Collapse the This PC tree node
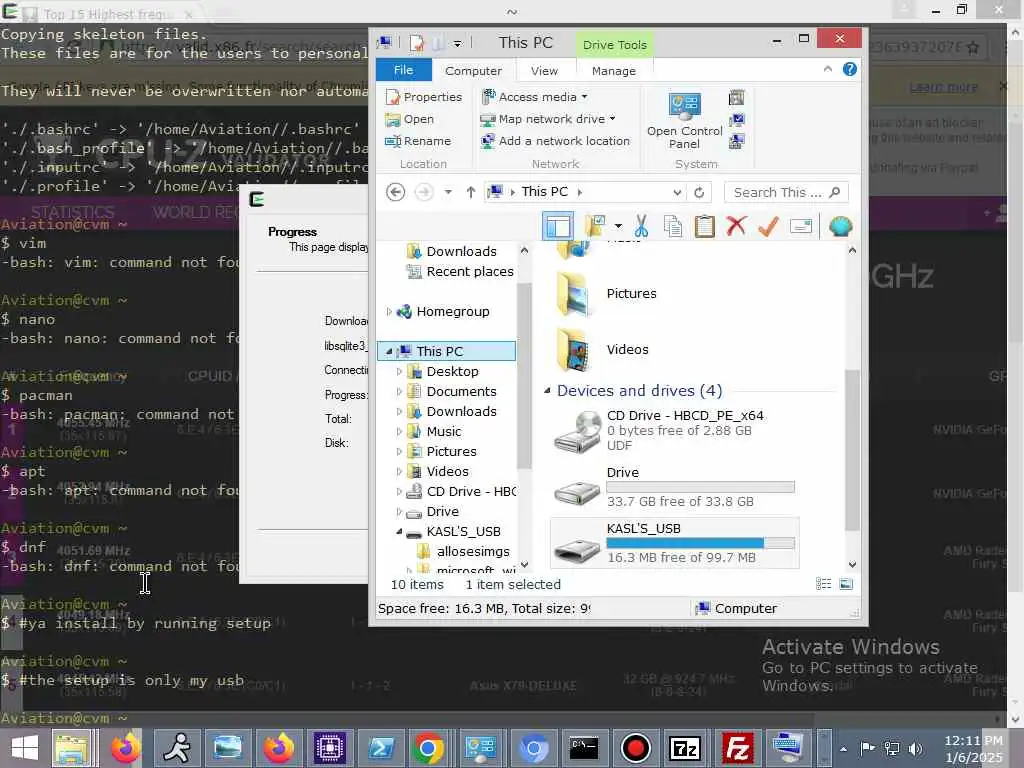This screenshot has width=1024, height=768. [x=389, y=351]
